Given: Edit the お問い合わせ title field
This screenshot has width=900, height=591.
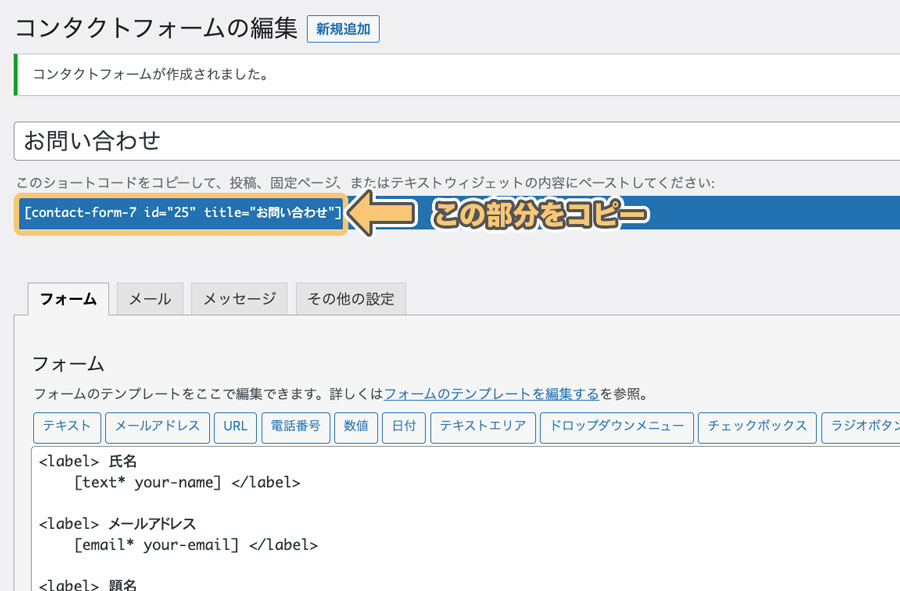Looking at the screenshot, I should (x=457, y=141).
